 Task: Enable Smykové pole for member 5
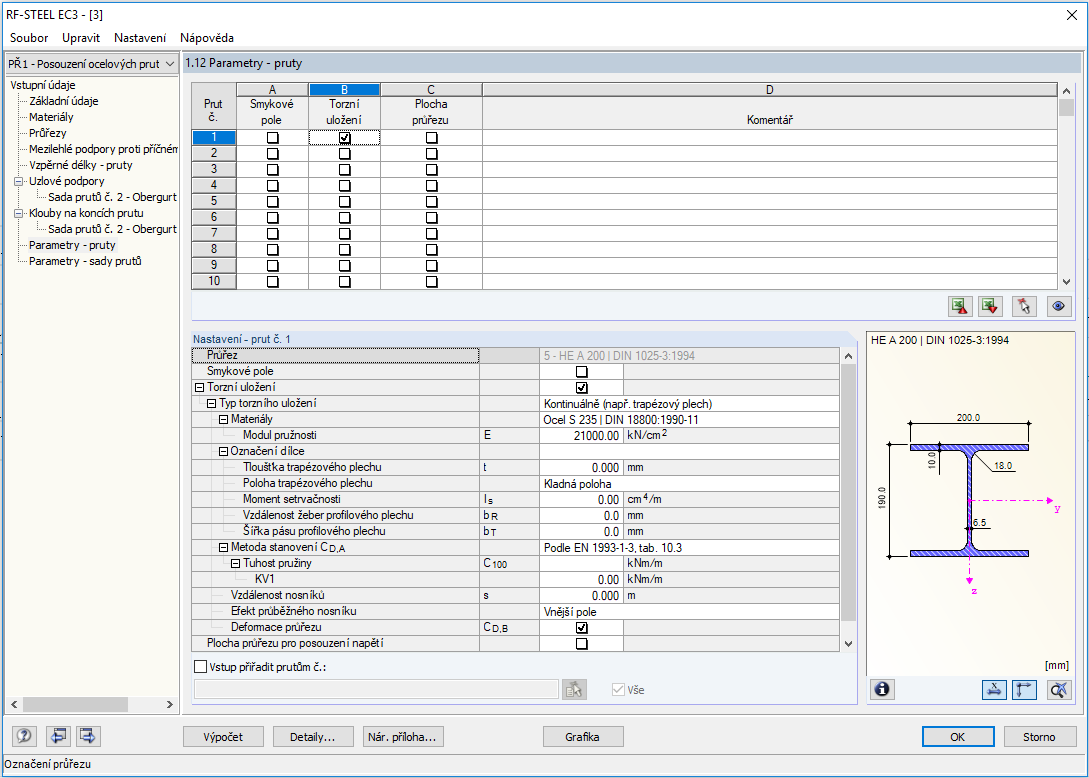click(272, 201)
